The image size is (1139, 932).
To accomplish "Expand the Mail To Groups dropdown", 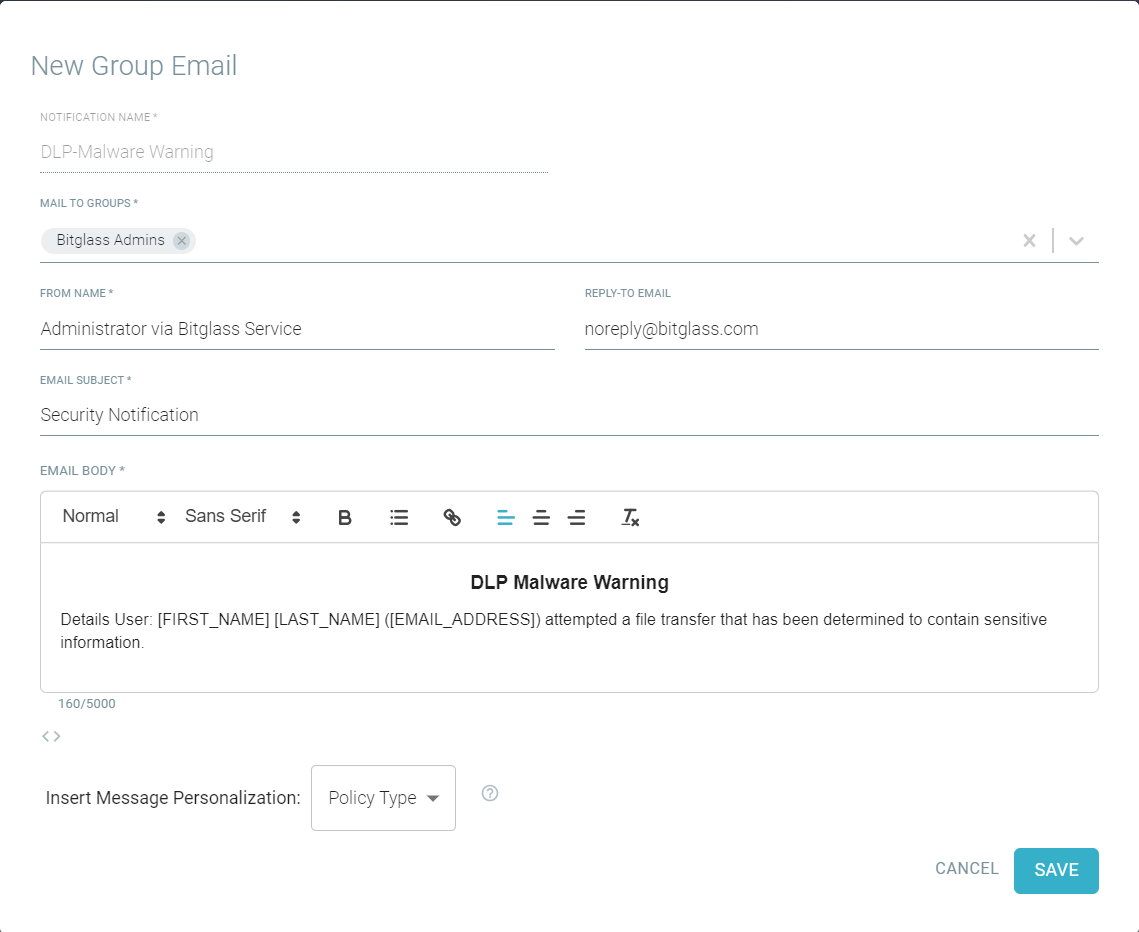I will click(x=1077, y=240).
